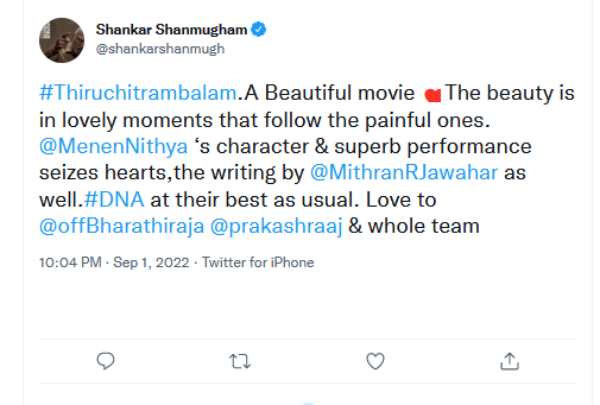Click the phrase 'A Beautiful movie'

pos(330,95)
